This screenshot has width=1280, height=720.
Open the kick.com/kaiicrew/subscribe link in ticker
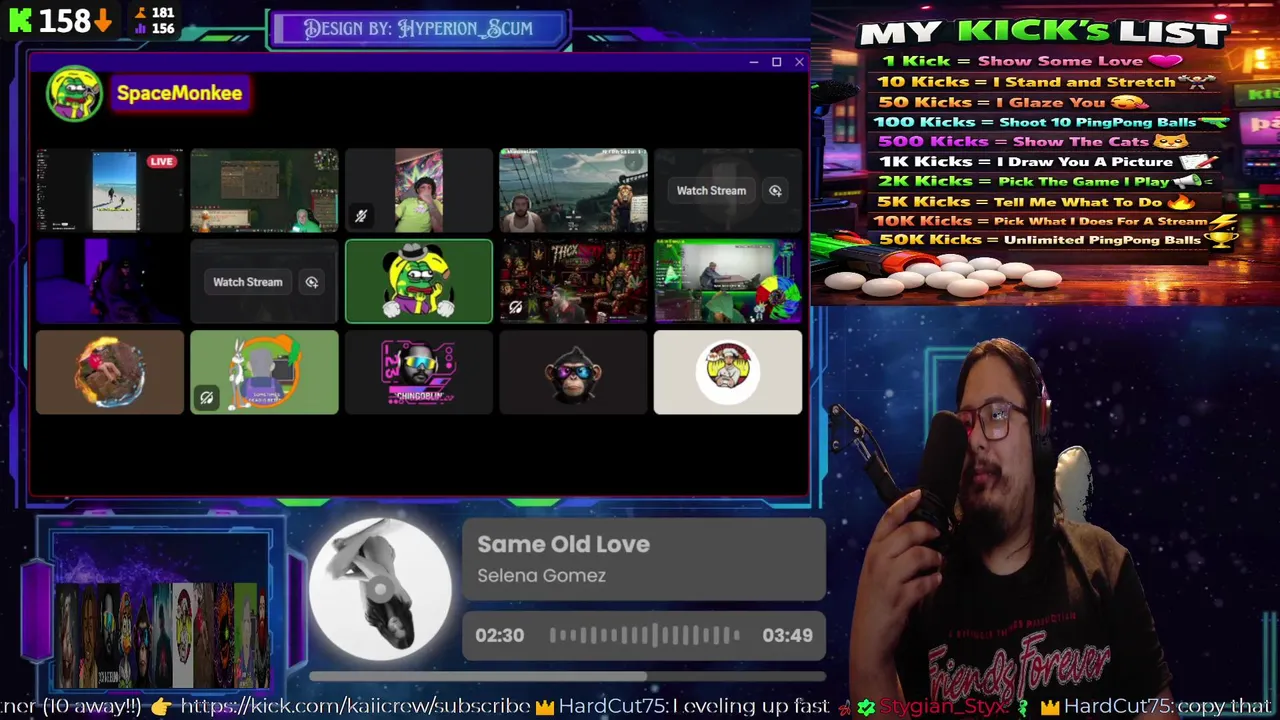tap(355, 706)
